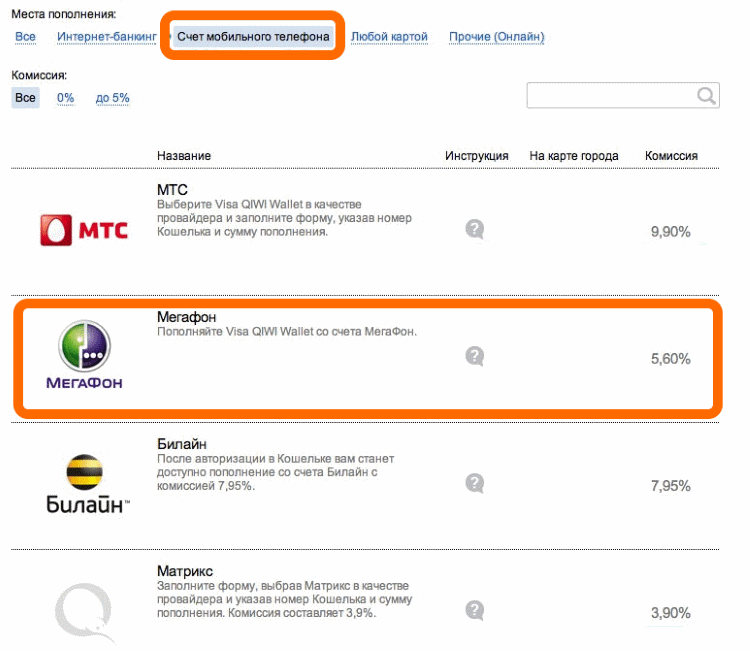750x651 pixels.
Task: Click the 3,90% commission value
Action: coord(671,613)
